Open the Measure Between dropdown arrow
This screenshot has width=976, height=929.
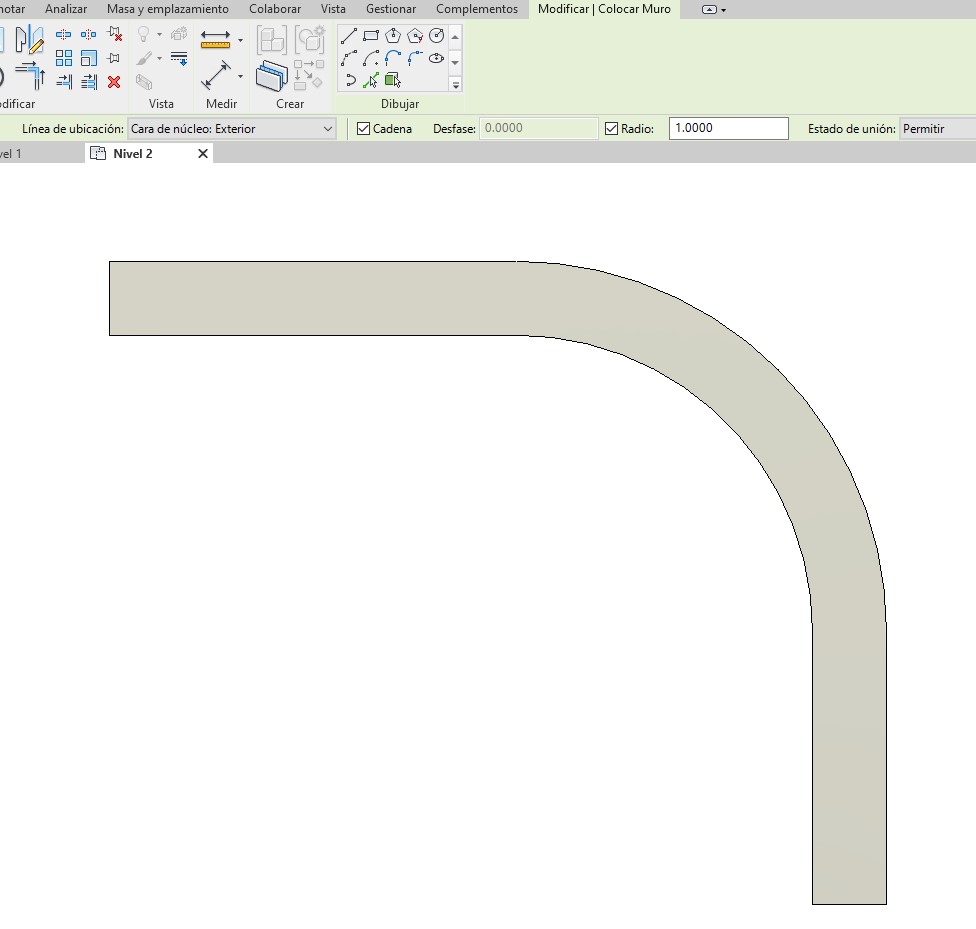[240, 40]
